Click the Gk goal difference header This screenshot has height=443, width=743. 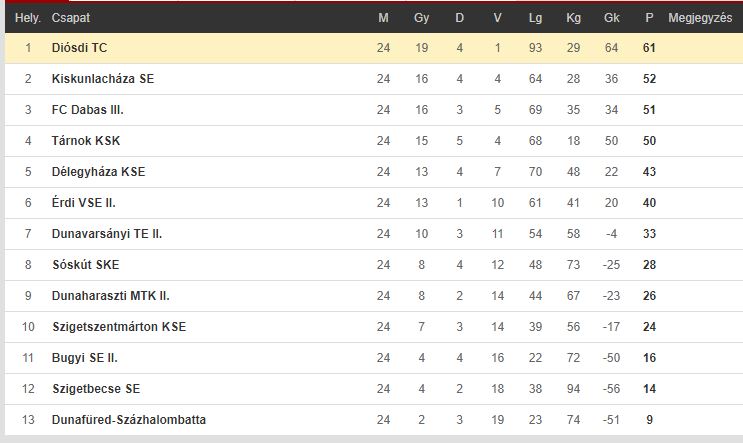click(x=611, y=18)
